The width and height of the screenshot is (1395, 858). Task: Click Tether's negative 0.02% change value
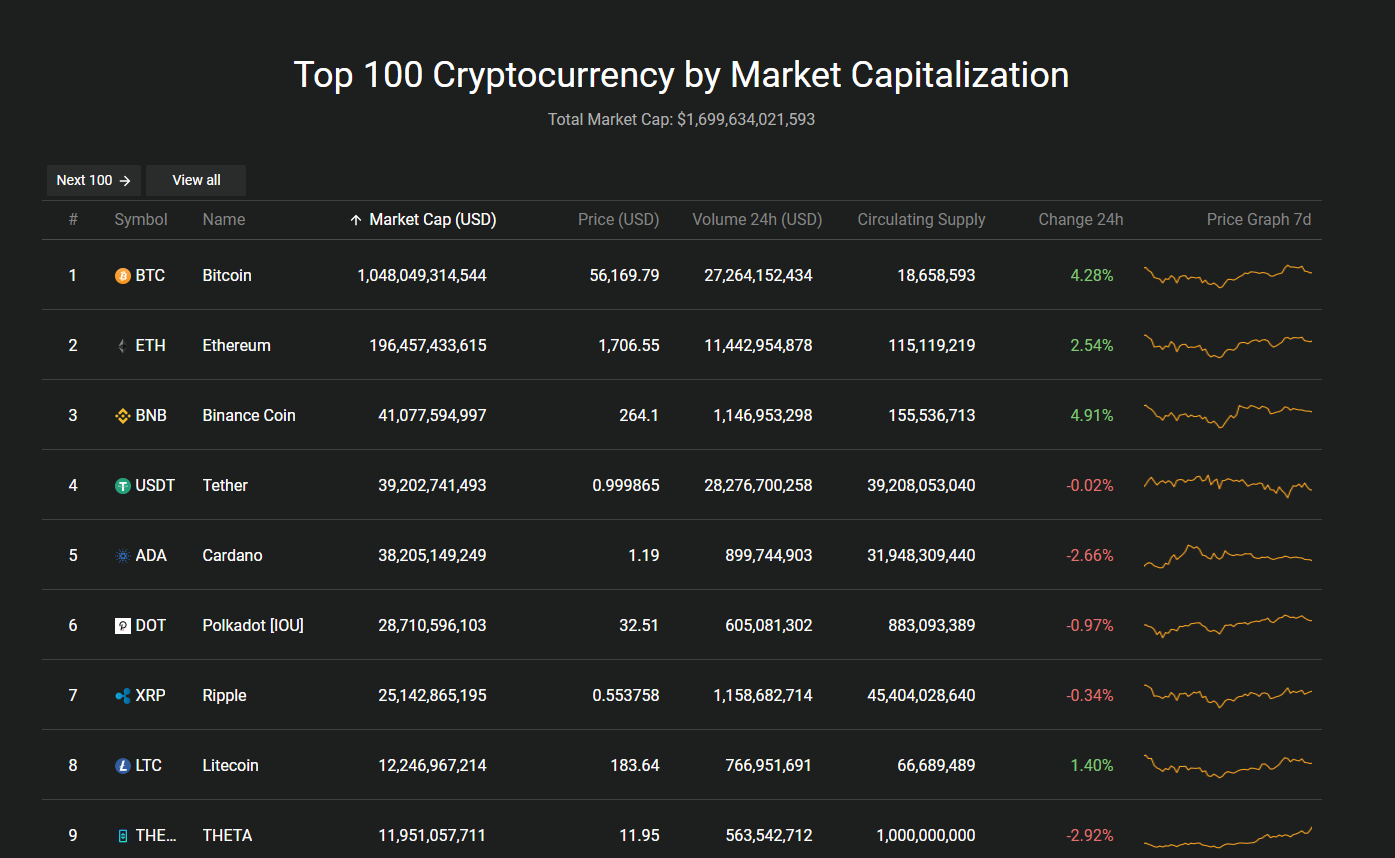tap(1090, 485)
